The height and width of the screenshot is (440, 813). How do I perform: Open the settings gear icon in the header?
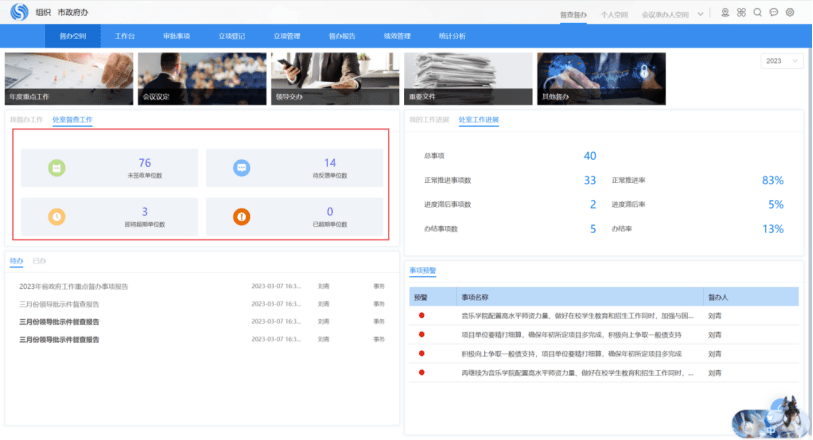pyautogui.click(x=790, y=12)
